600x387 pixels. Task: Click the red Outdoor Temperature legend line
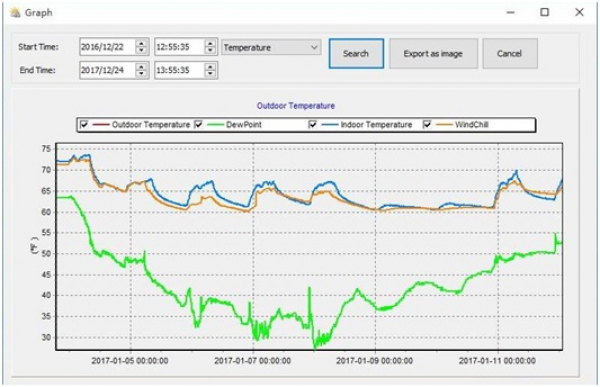click(101, 125)
